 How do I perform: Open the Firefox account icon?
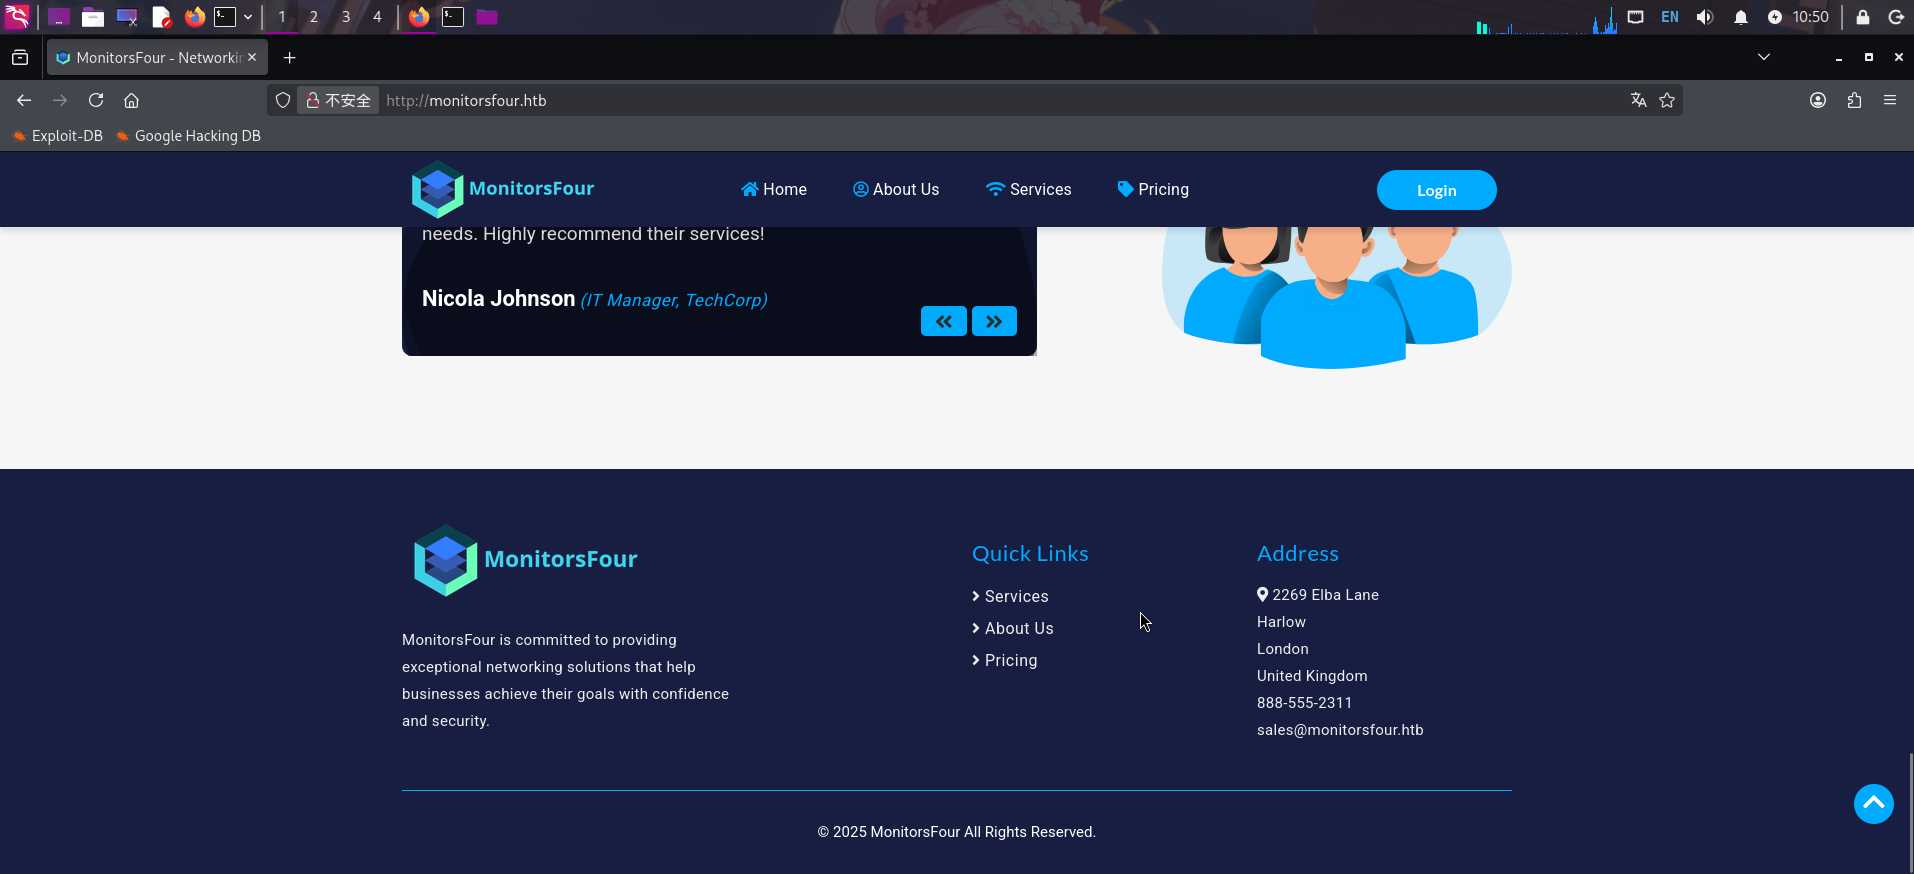1818,100
